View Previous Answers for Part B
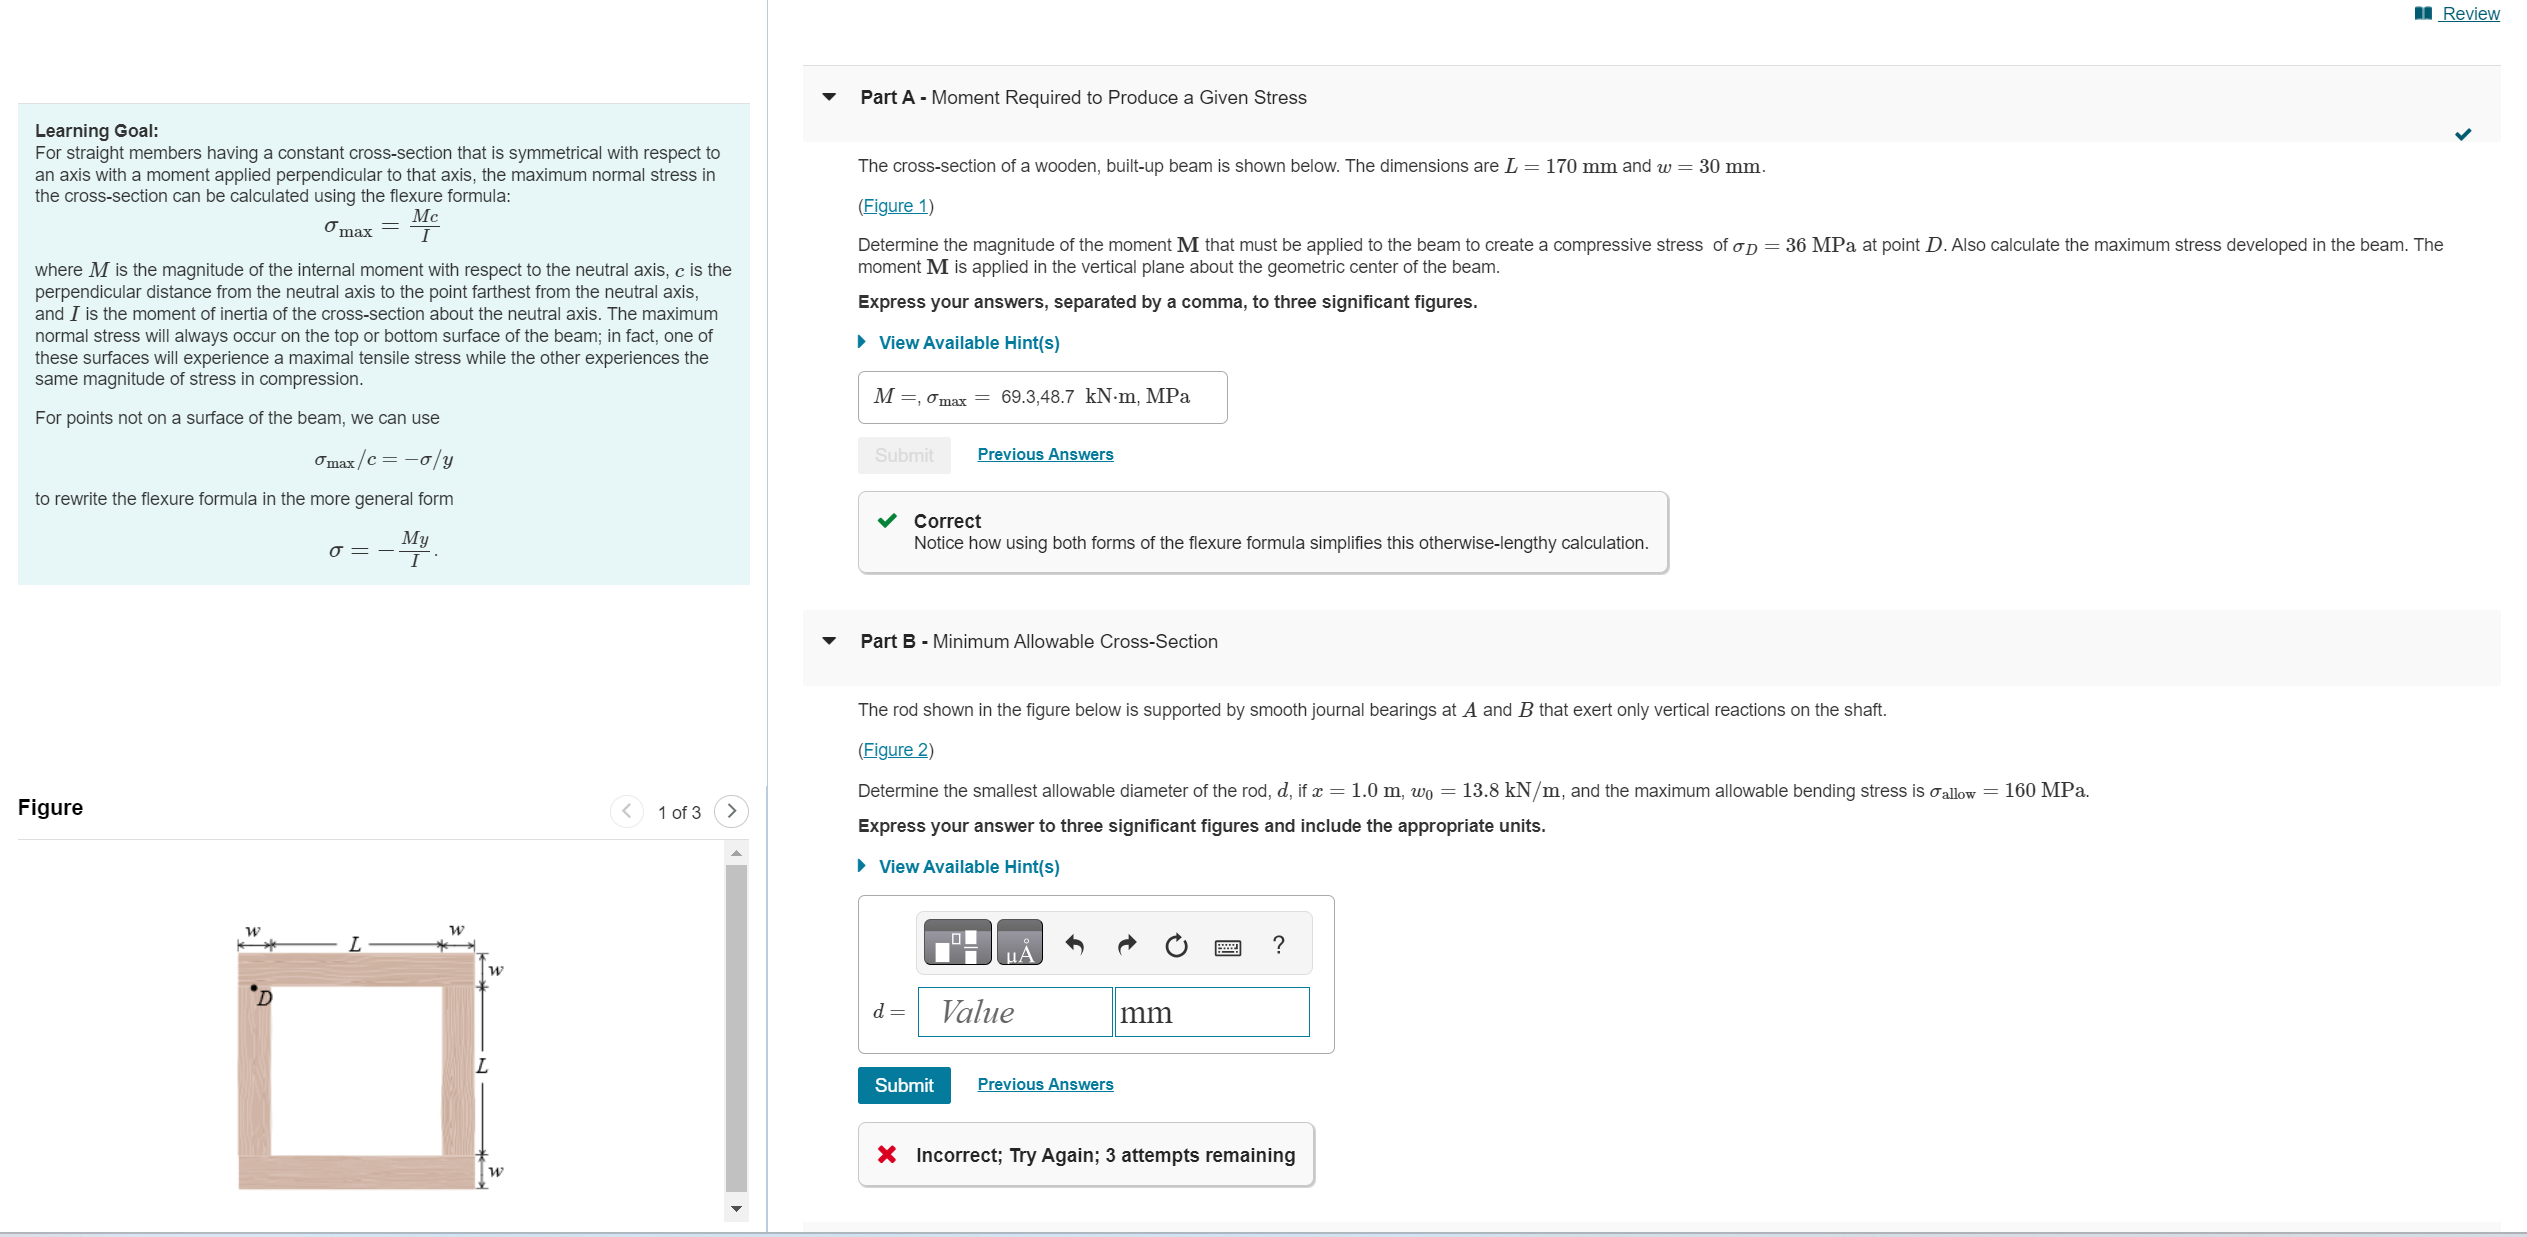This screenshot has height=1237, width=2527. 1044,1084
